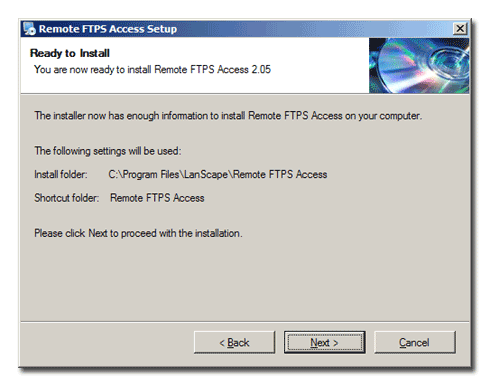Click the separator line above the buttons
490x386 pixels.
coord(245,322)
